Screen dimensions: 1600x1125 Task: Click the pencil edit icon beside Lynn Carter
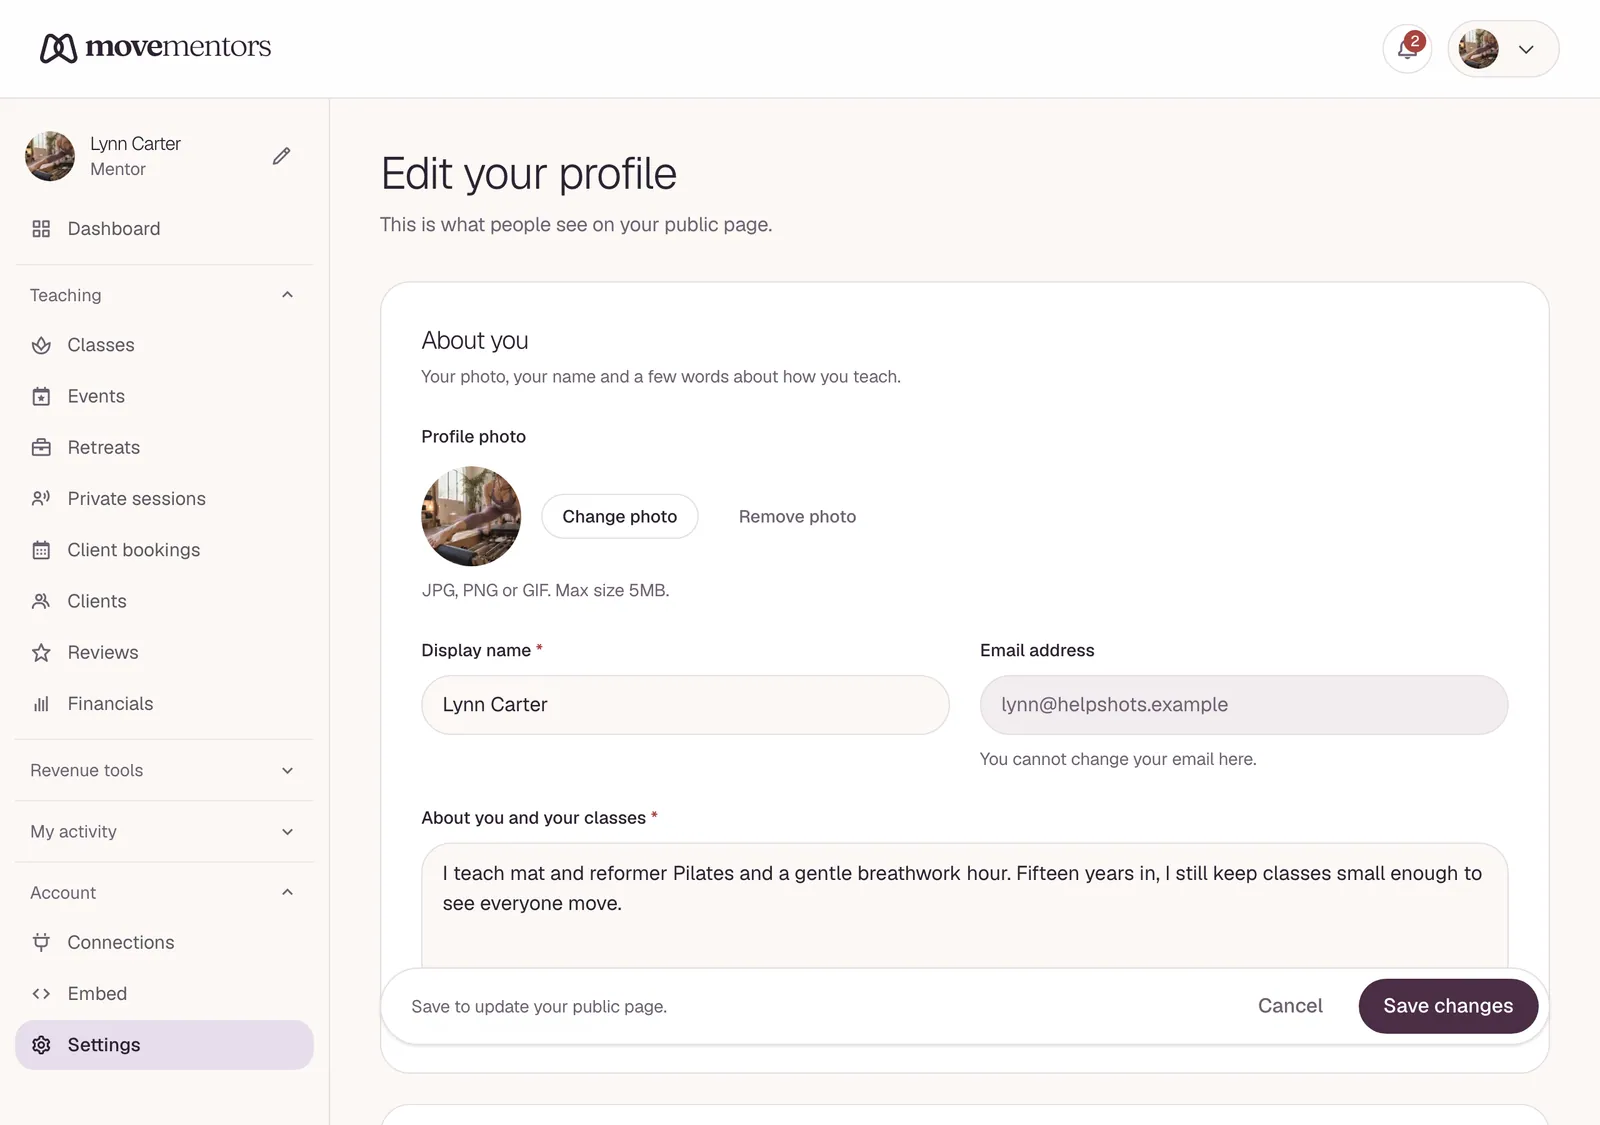pyautogui.click(x=282, y=156)
